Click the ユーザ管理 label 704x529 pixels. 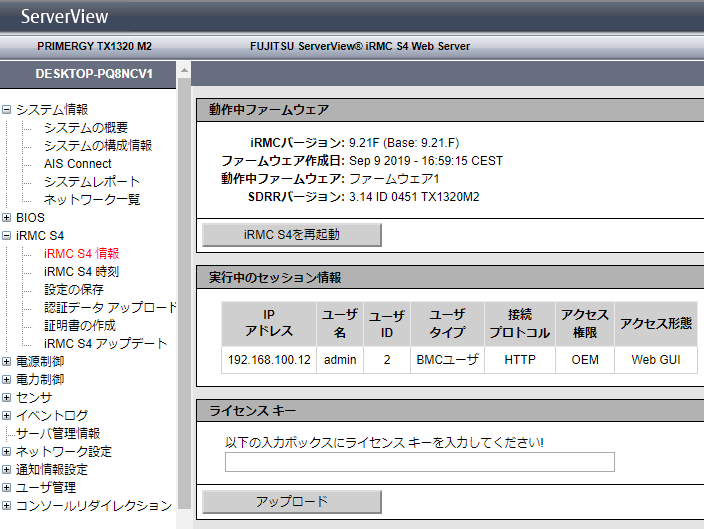point(46,488)
